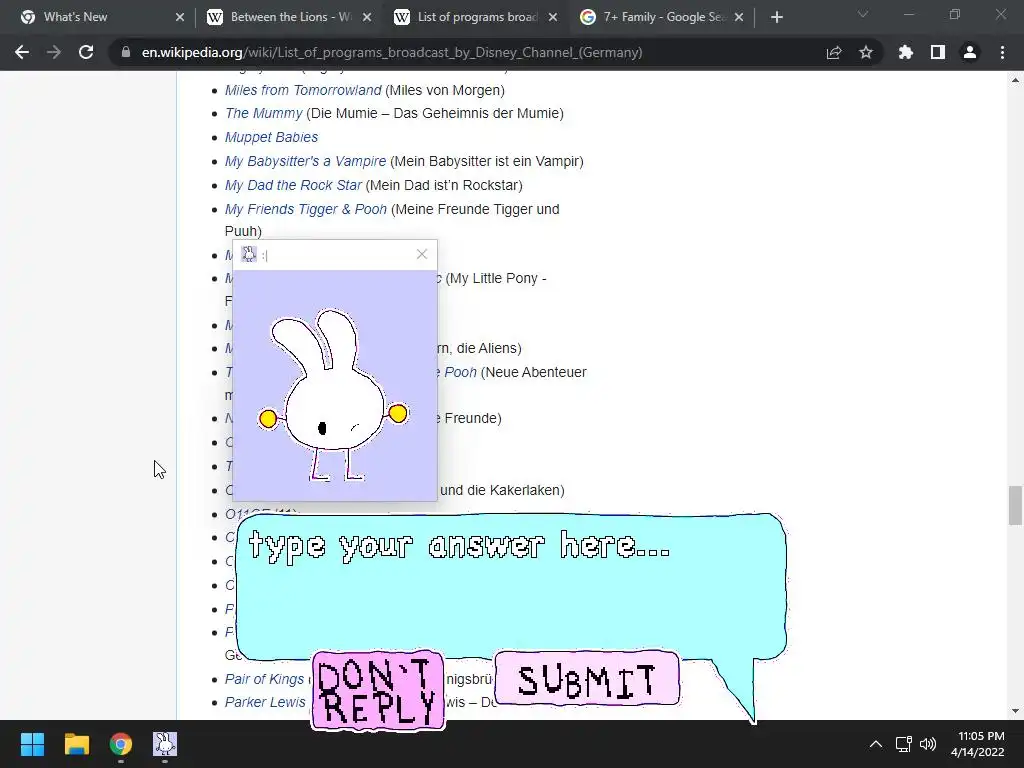Open File Explorer from taskbar
This screenshot has width=1024, height=768.
pyautogui.click(x=76, y=744)
